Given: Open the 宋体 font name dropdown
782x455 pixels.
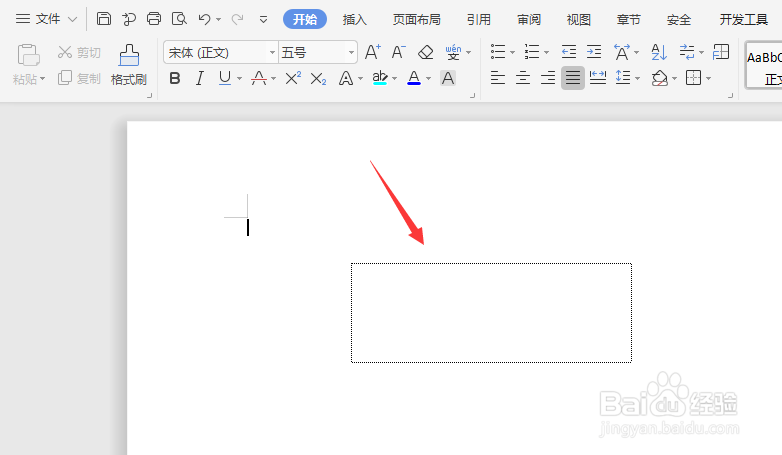Looking at the screenshot, I should pos(272,52).
